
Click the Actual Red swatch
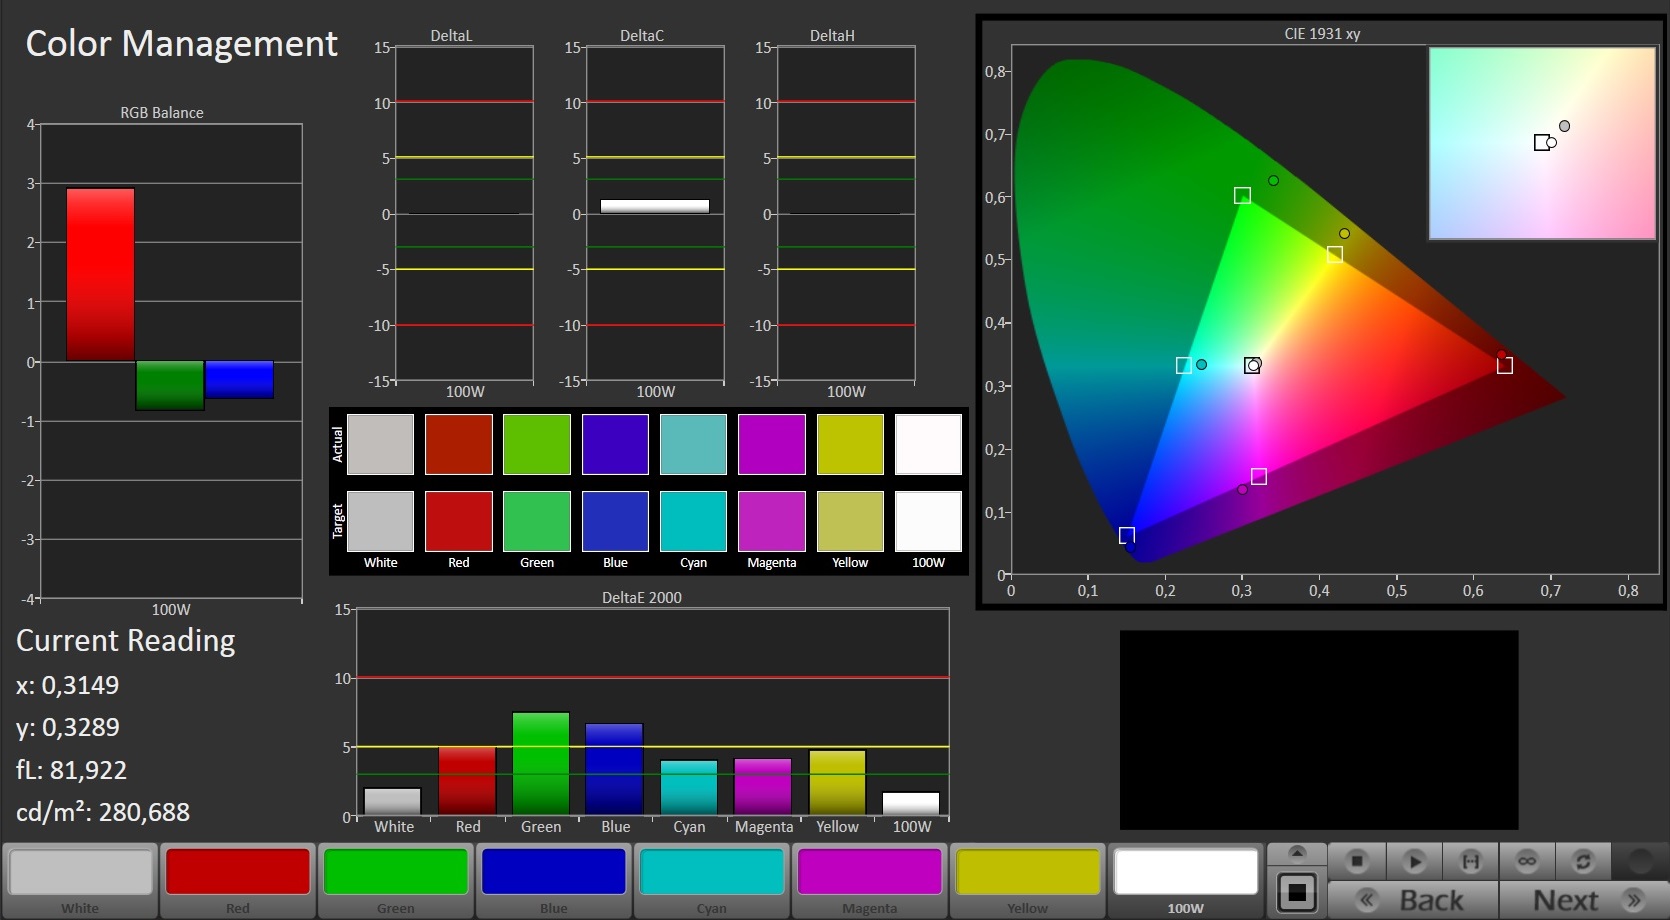tap(459, 444)
